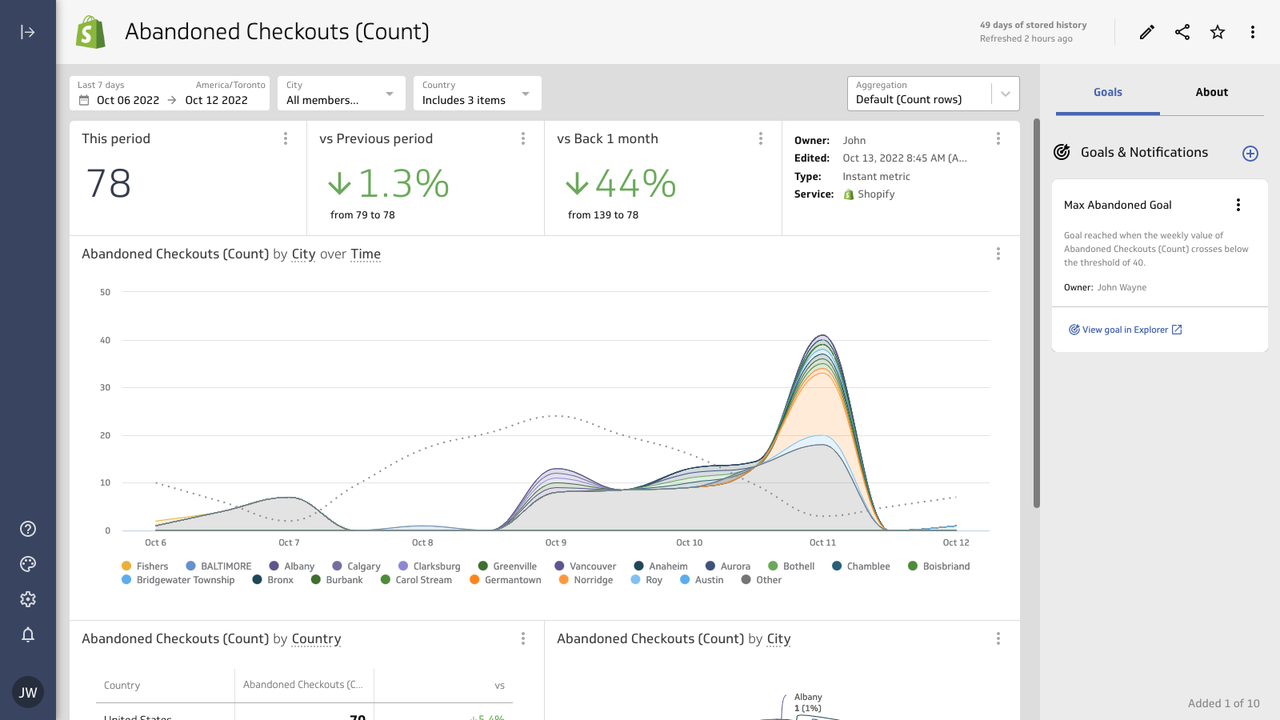The width and height of the screenshot is (1280, 720).
Task: Click the Goals & Notifications target icon
Action: tap(1061, 152)
